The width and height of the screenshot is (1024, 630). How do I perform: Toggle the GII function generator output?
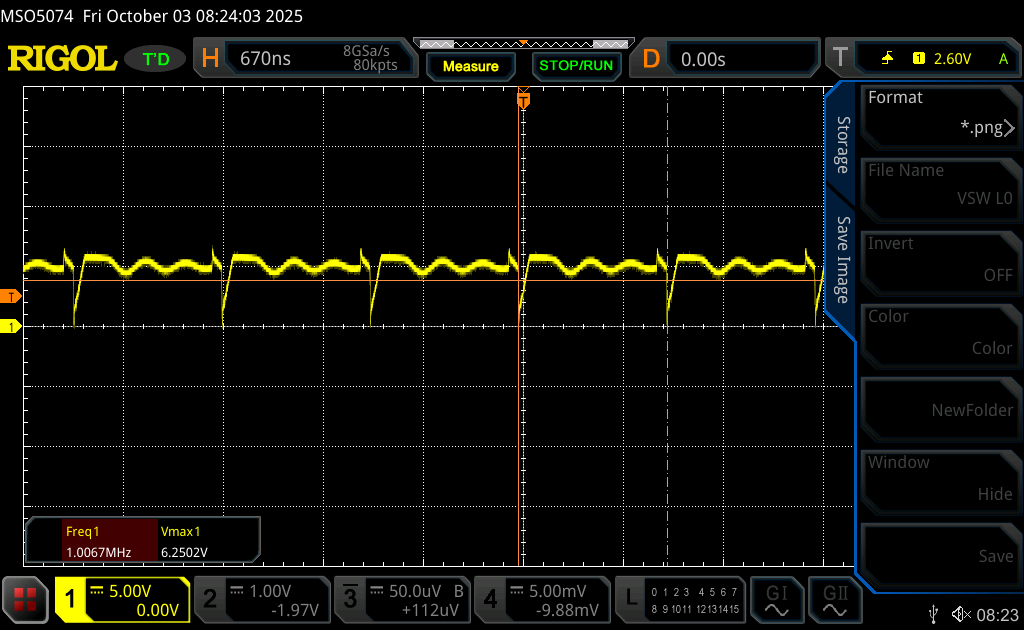pos(835,600)
